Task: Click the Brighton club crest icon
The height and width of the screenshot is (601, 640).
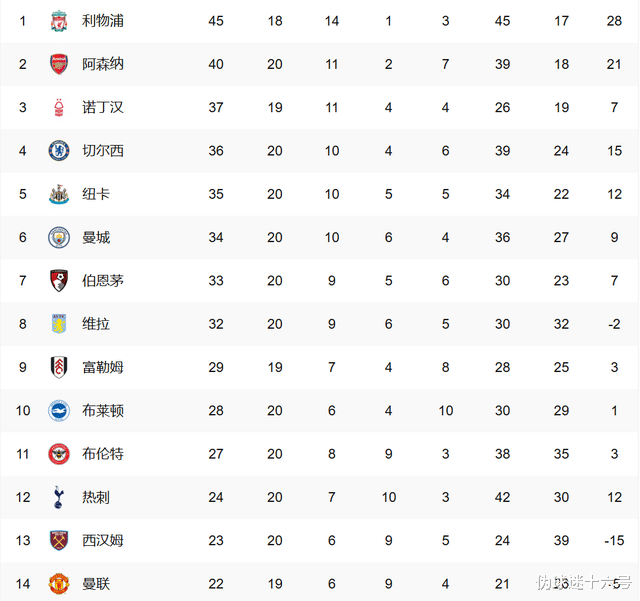Action: (x=59, y=411)
